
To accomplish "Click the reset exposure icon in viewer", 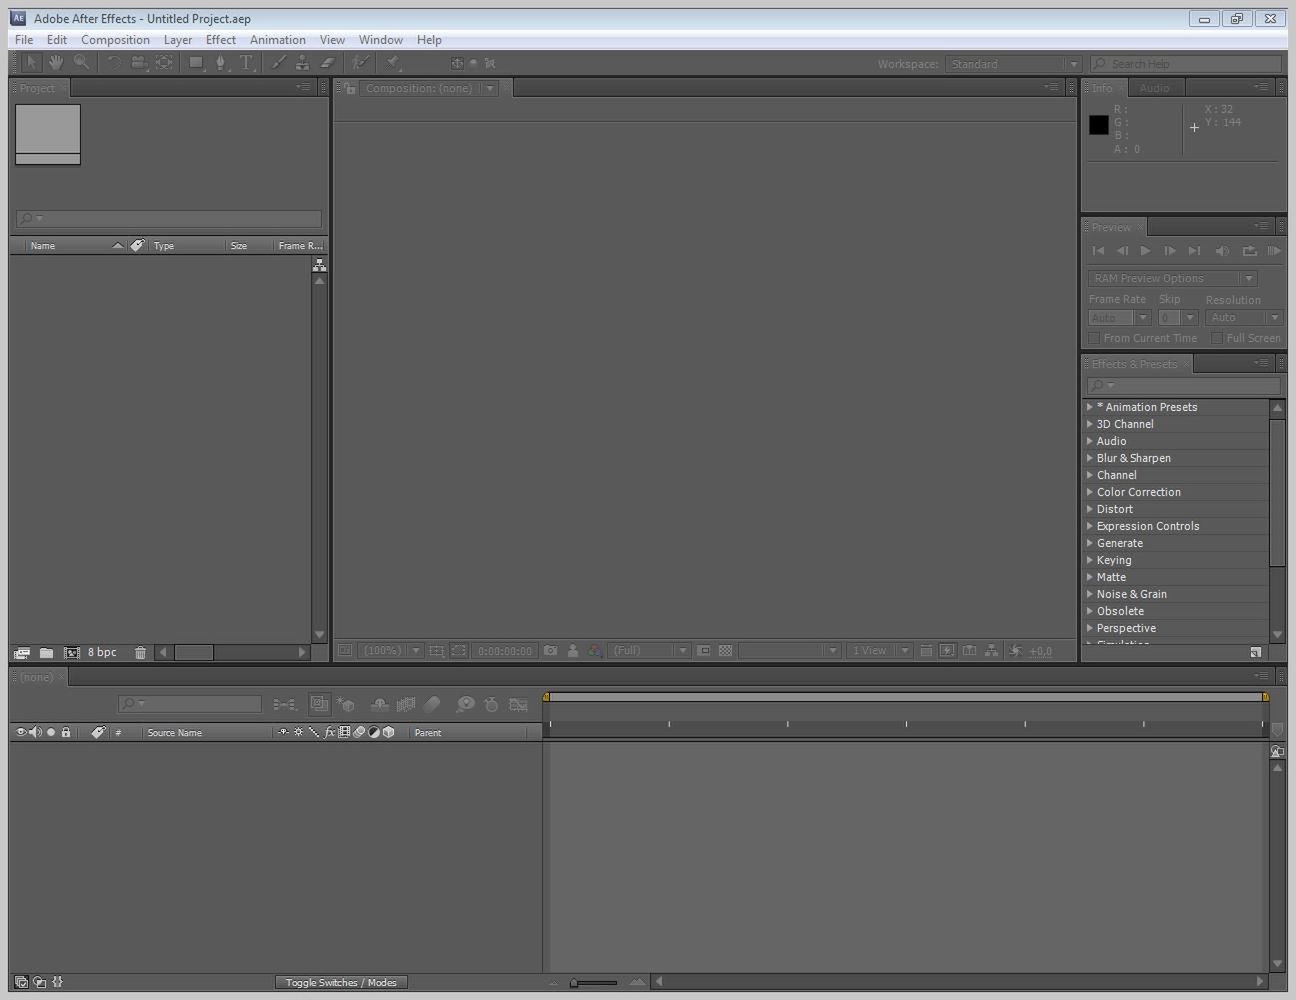I will [x=1015, y=650].
